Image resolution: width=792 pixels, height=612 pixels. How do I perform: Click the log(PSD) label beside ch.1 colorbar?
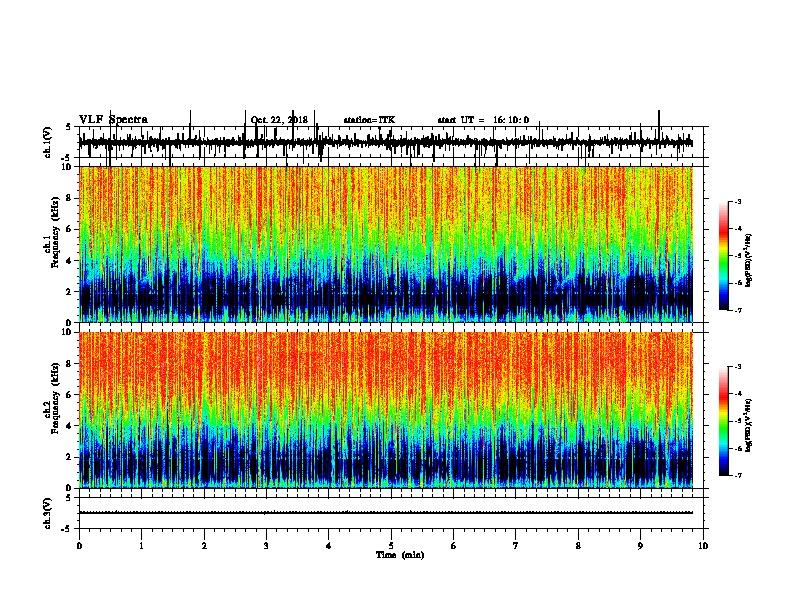coord(749,260)
